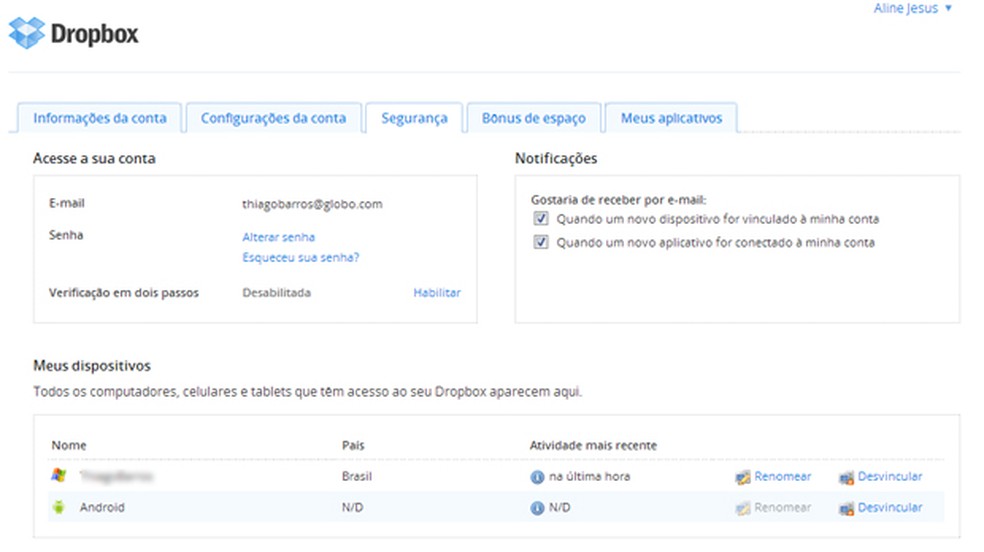The height and width of the screenshot is (552, 984).
Task: Click Renomear link in the Brasil row
Action: (x=783, y=476)
